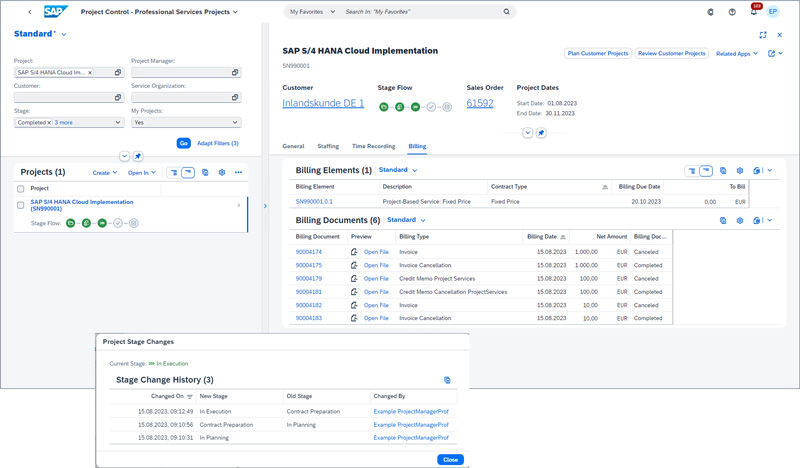Toggle Projects table hide-details view button
This screenshot has width=800, height=468.
(188, 173)
